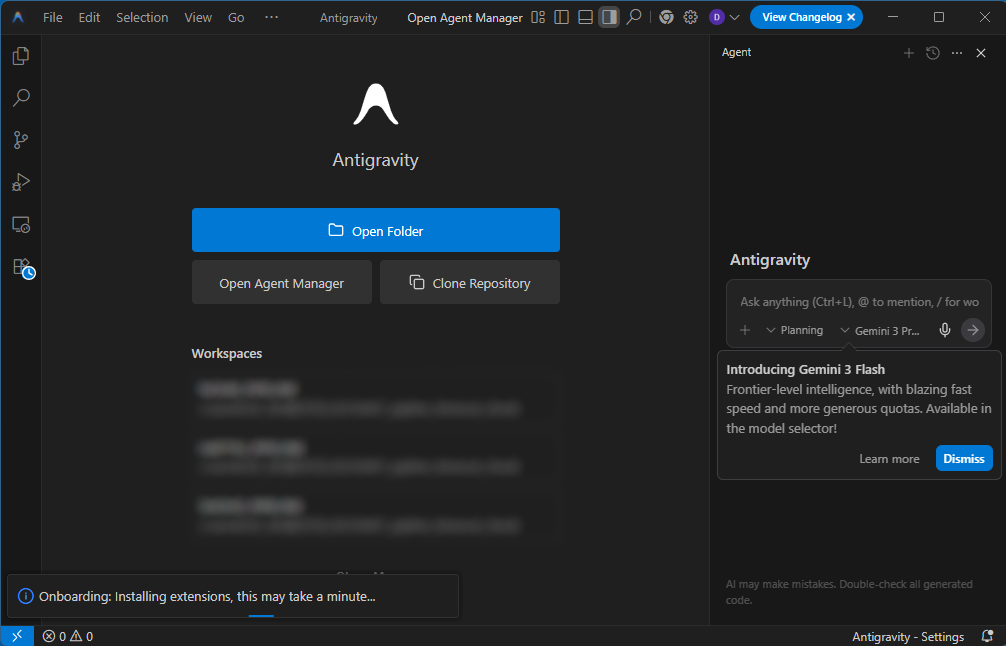Expand the account chevron next to avatar
The image size is (1006, 646).
pos(735,17)
